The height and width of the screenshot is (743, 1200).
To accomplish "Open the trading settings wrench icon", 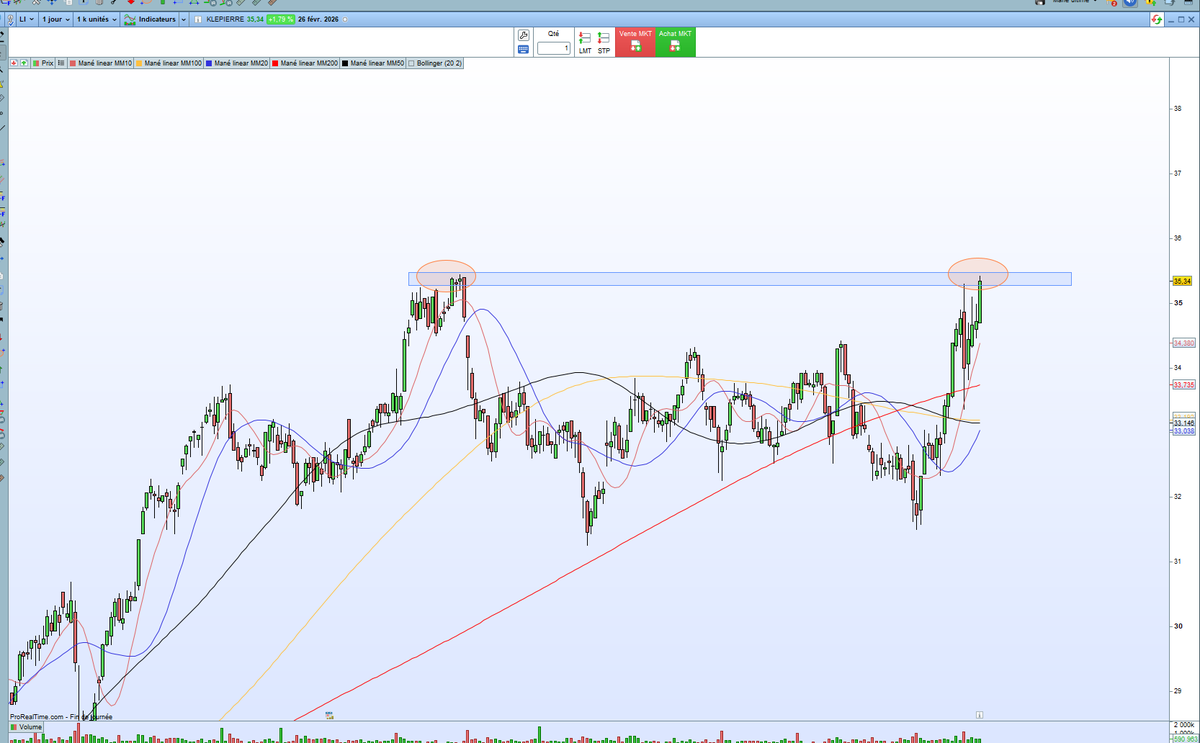I will coord(524,35).
